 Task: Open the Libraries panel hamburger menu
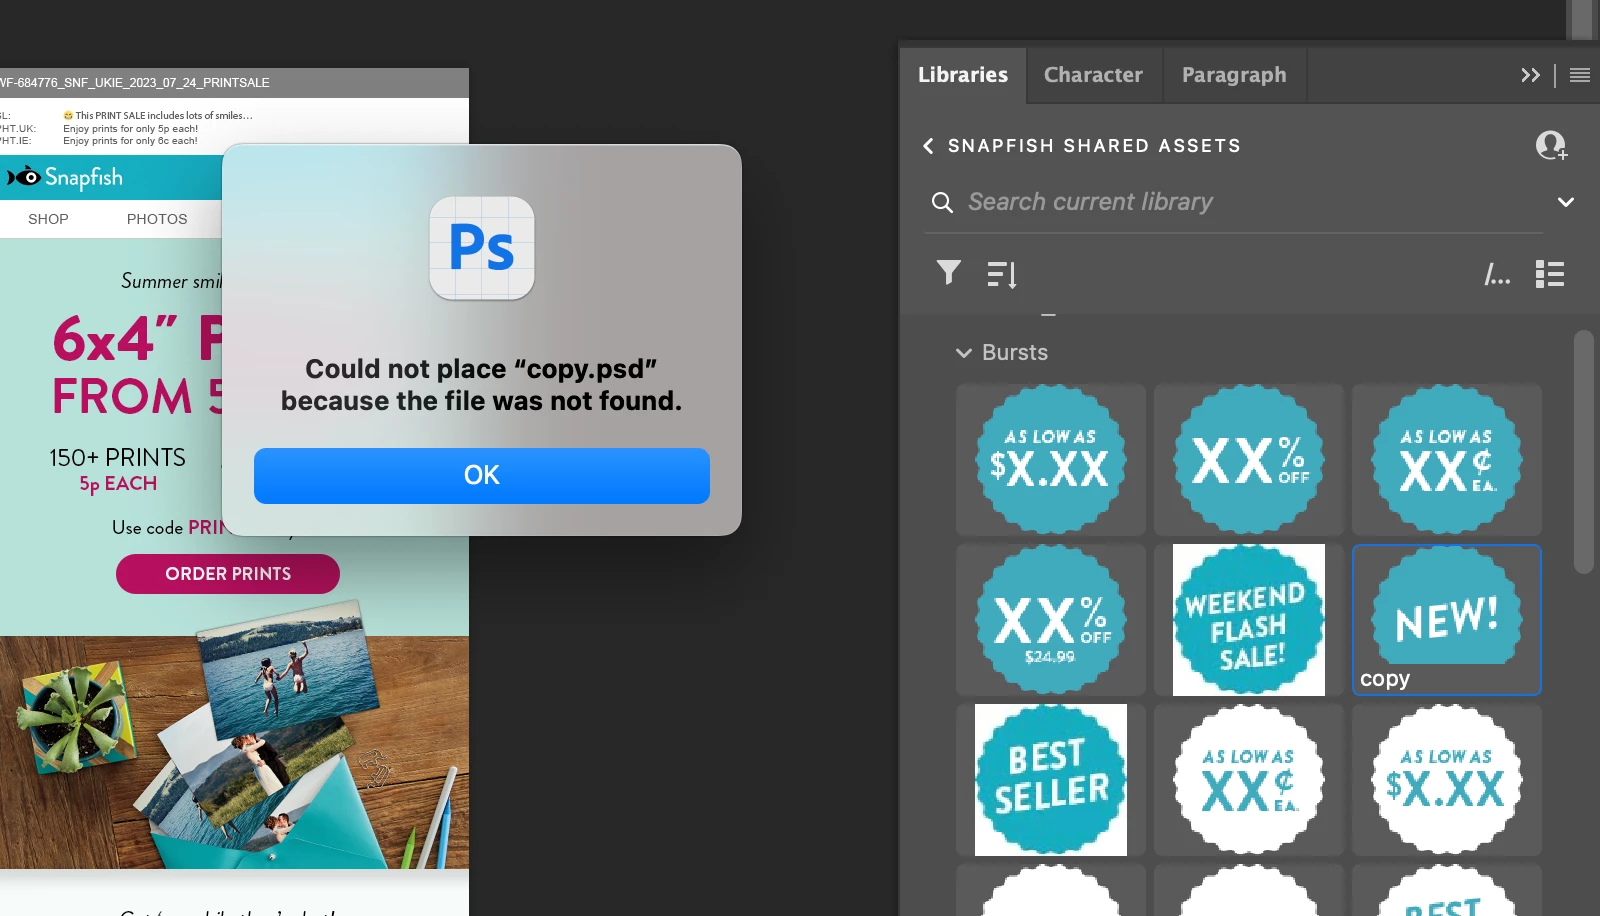1580,75
